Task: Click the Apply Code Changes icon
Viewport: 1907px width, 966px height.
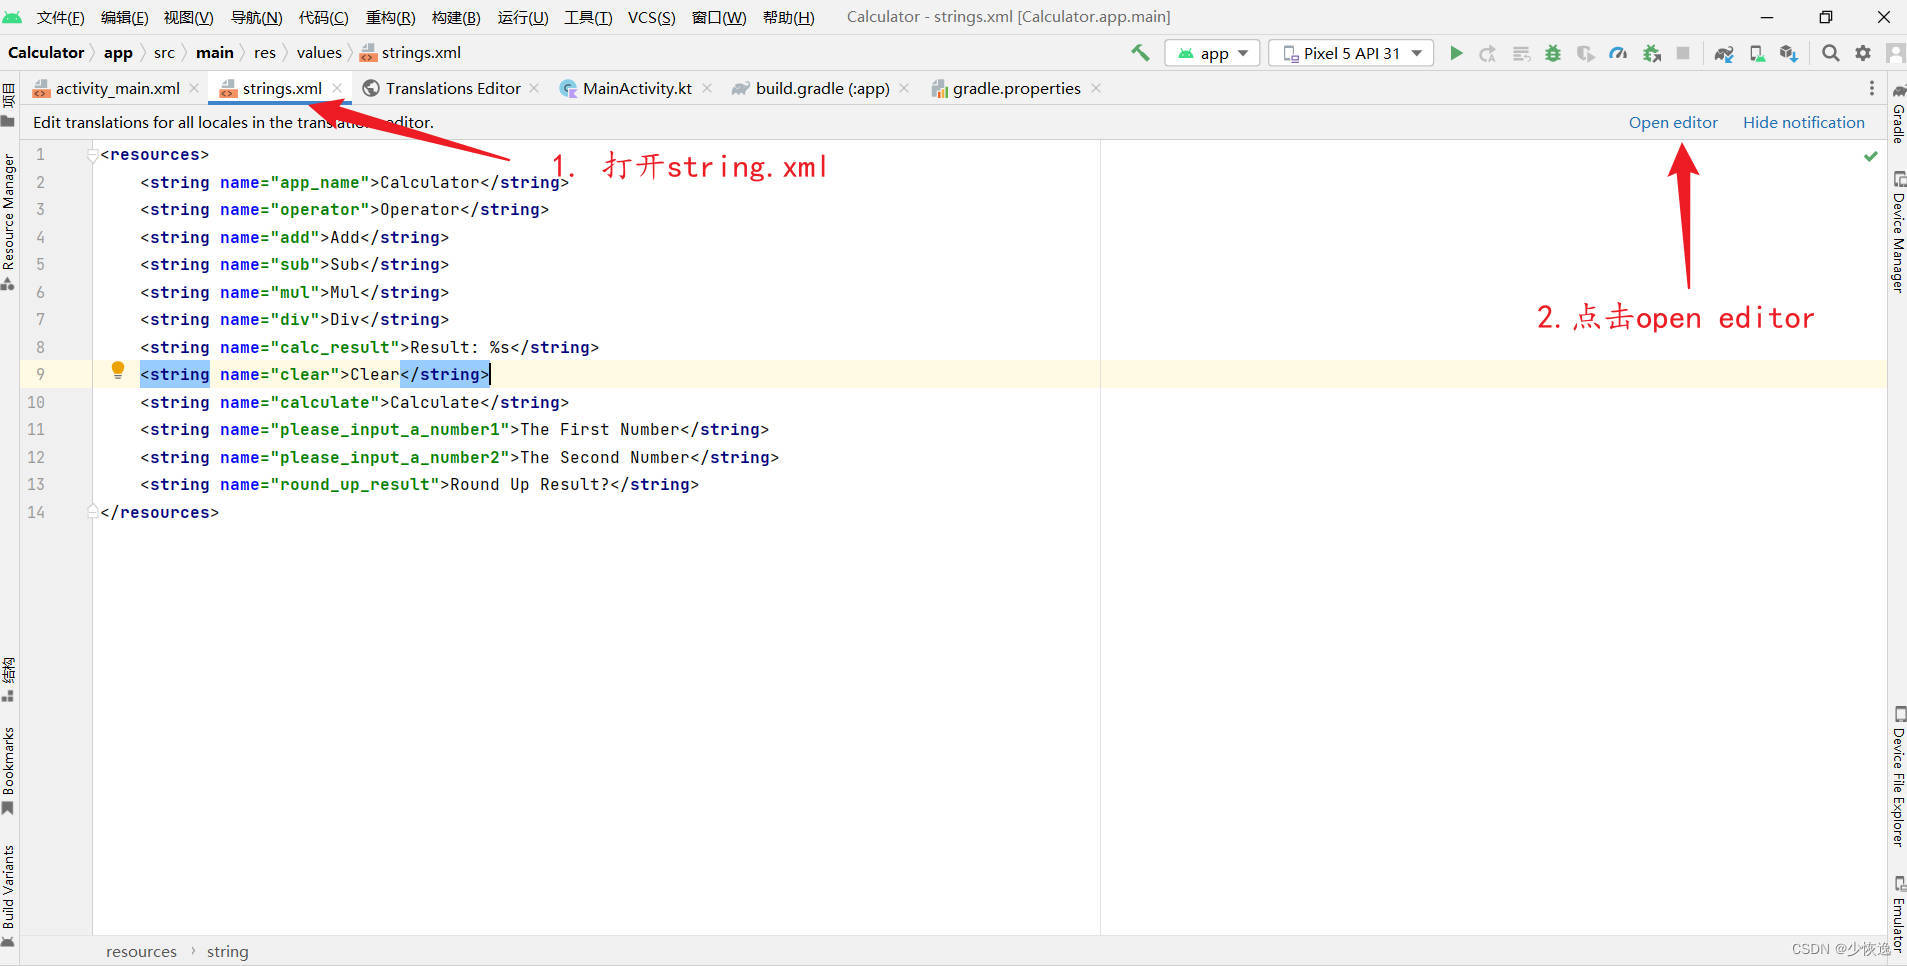Action: 1521,53
